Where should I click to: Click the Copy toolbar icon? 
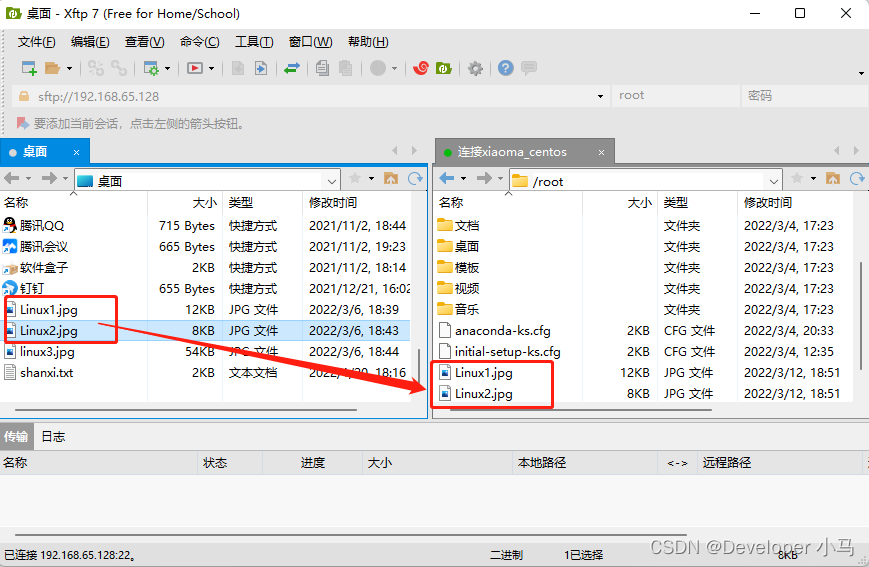[323, 68]
